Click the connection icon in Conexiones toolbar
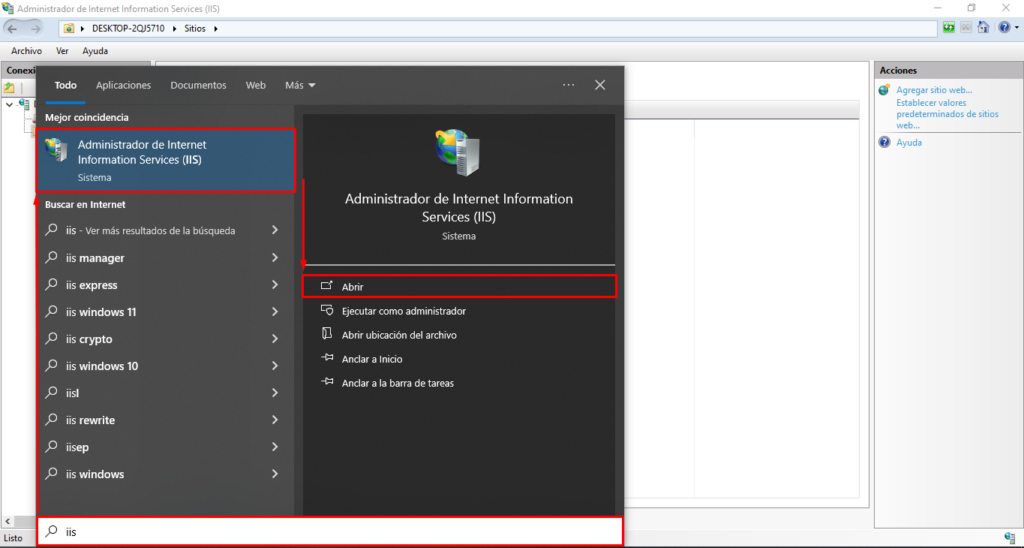 pos(9,88)
